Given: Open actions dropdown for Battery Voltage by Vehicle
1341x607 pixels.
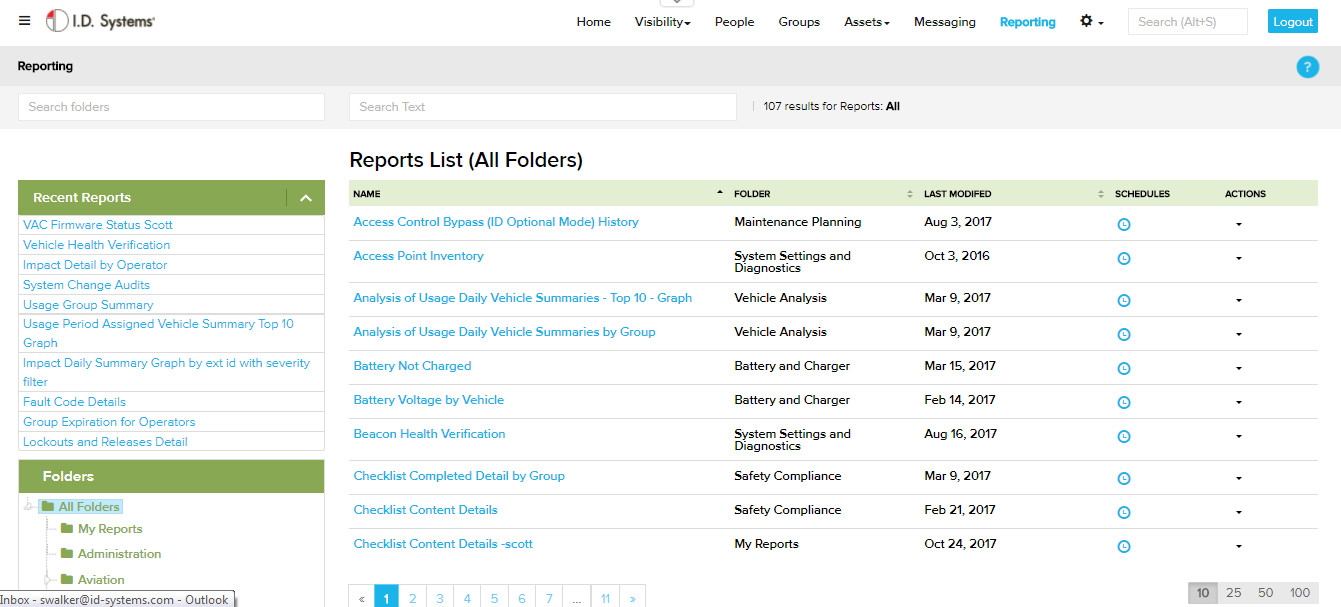Looking at the screenshot, I should (1238, 402).
